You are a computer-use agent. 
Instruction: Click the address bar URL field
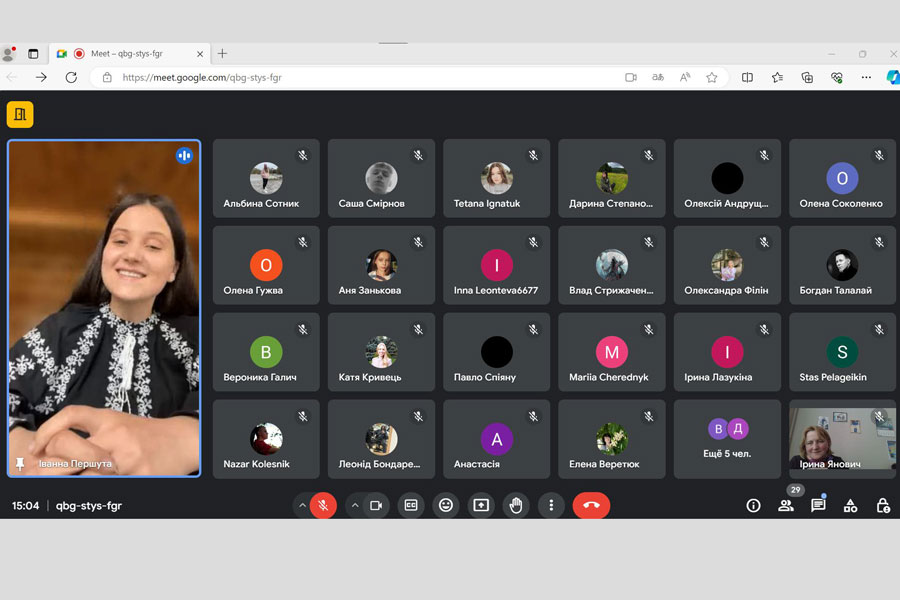click(x=367, y=78)
